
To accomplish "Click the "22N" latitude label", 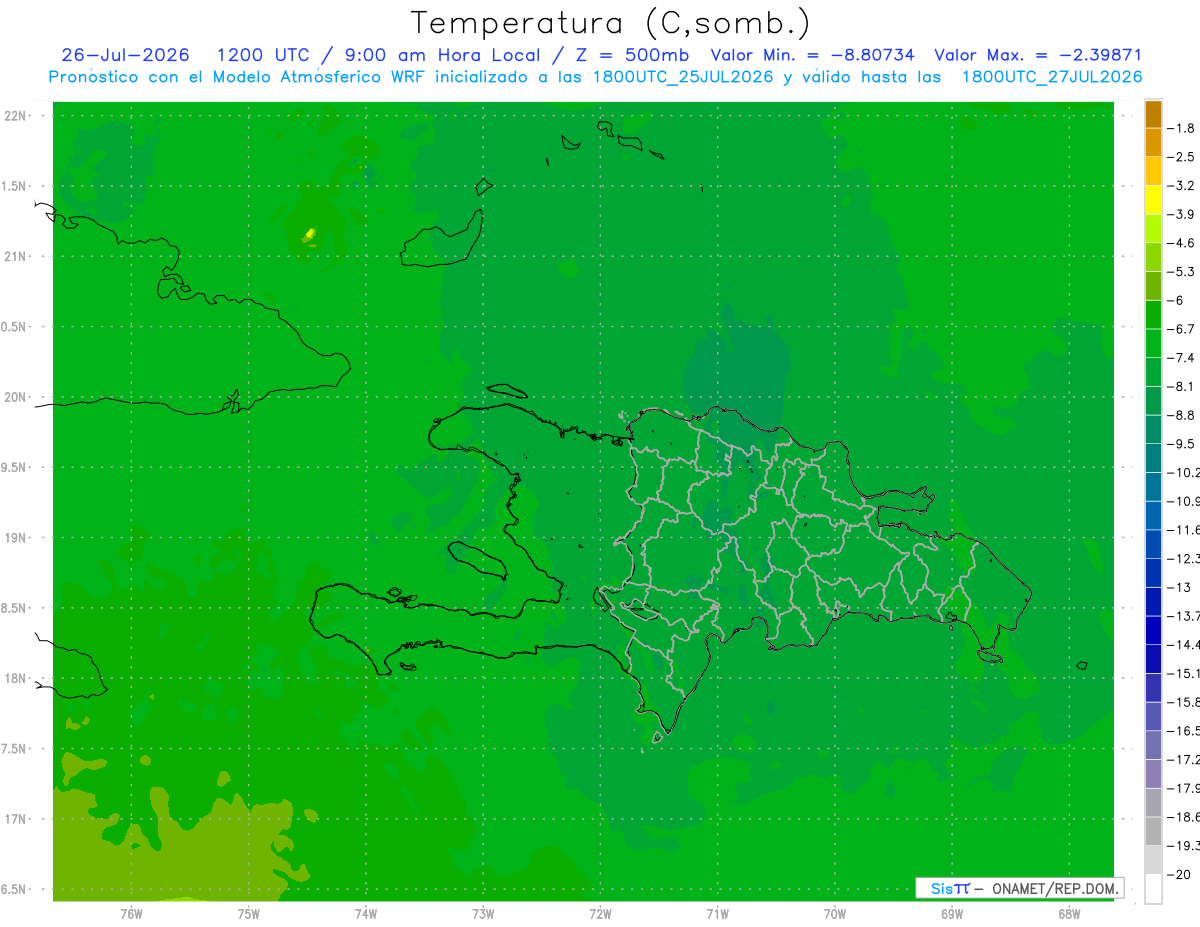I will (14, 116).
